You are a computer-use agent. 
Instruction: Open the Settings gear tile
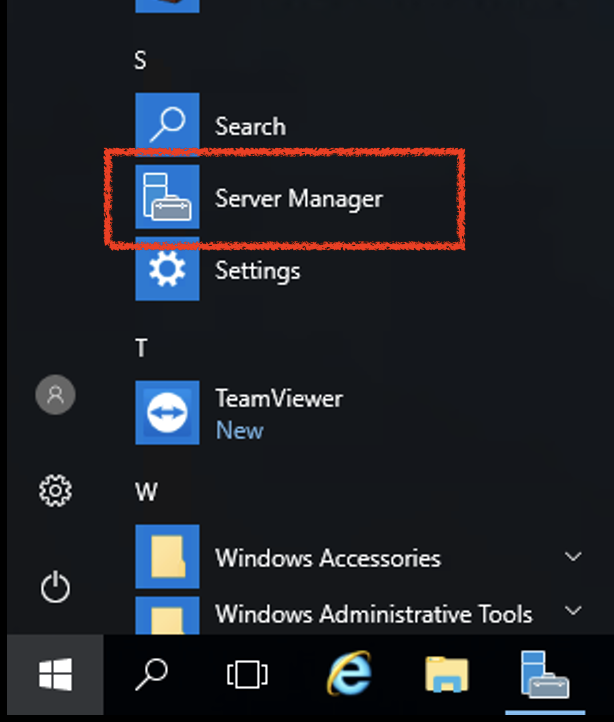point(167,269)
